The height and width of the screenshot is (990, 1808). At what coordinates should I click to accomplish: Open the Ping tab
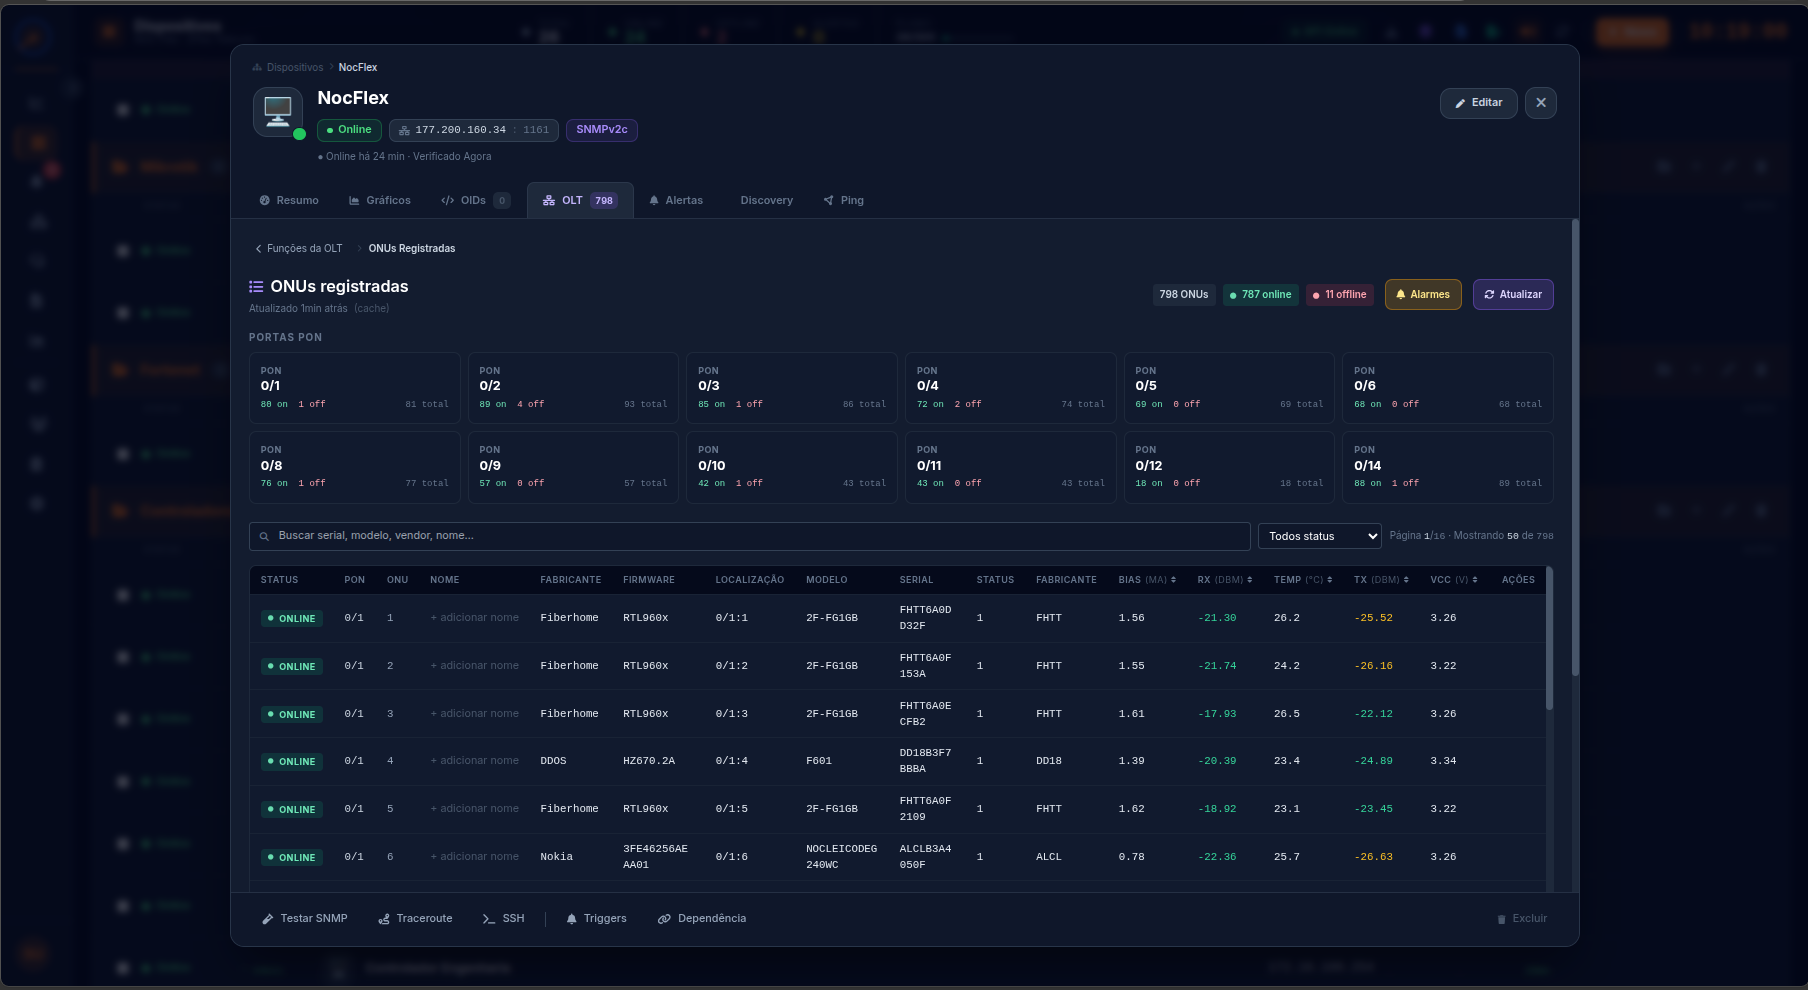coord(843,200)
